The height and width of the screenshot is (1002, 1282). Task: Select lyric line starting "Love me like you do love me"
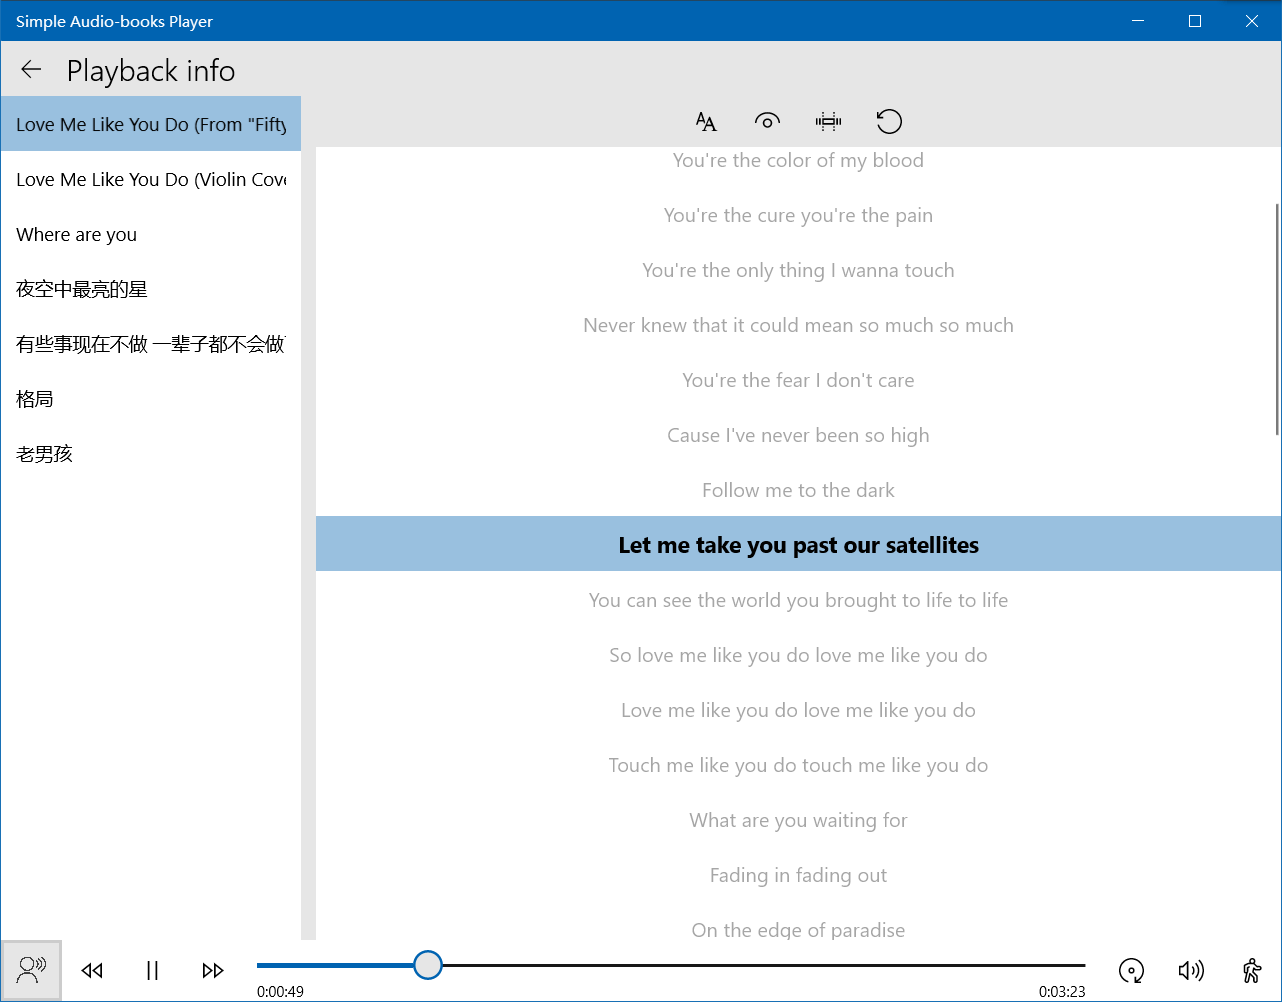798,710
